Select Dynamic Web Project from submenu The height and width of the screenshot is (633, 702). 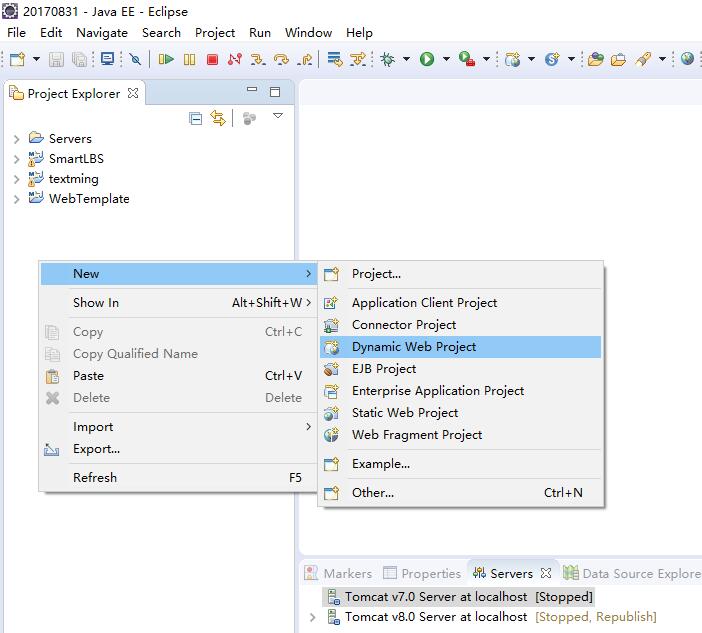414,347
